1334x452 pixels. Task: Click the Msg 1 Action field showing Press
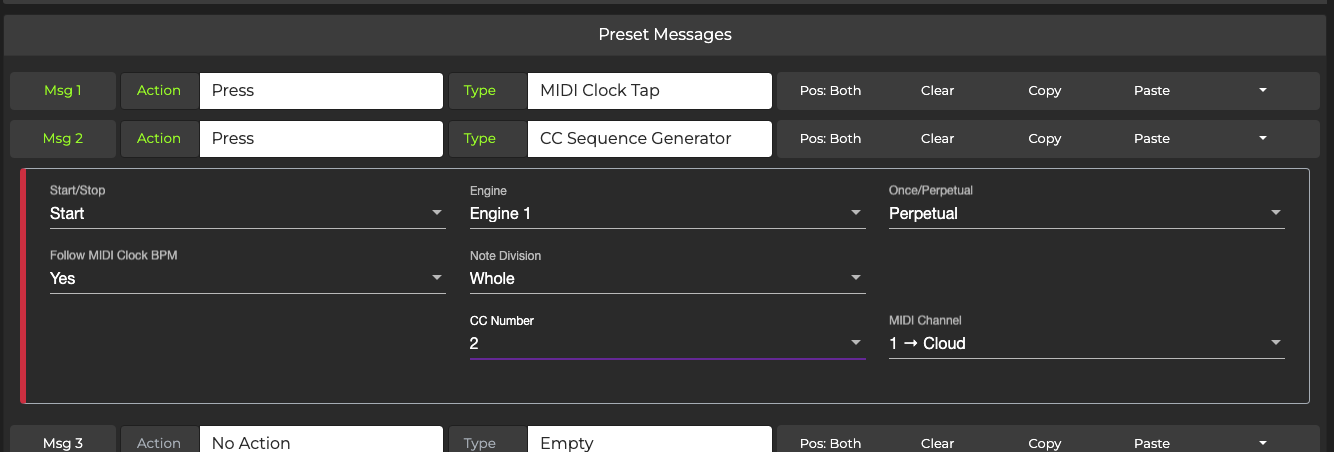pyautogui.click(x=320, y=90)
